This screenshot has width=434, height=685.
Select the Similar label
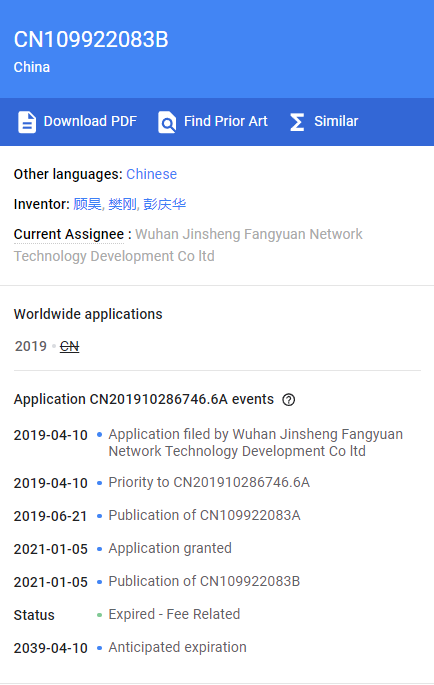(x=336, y=121)
